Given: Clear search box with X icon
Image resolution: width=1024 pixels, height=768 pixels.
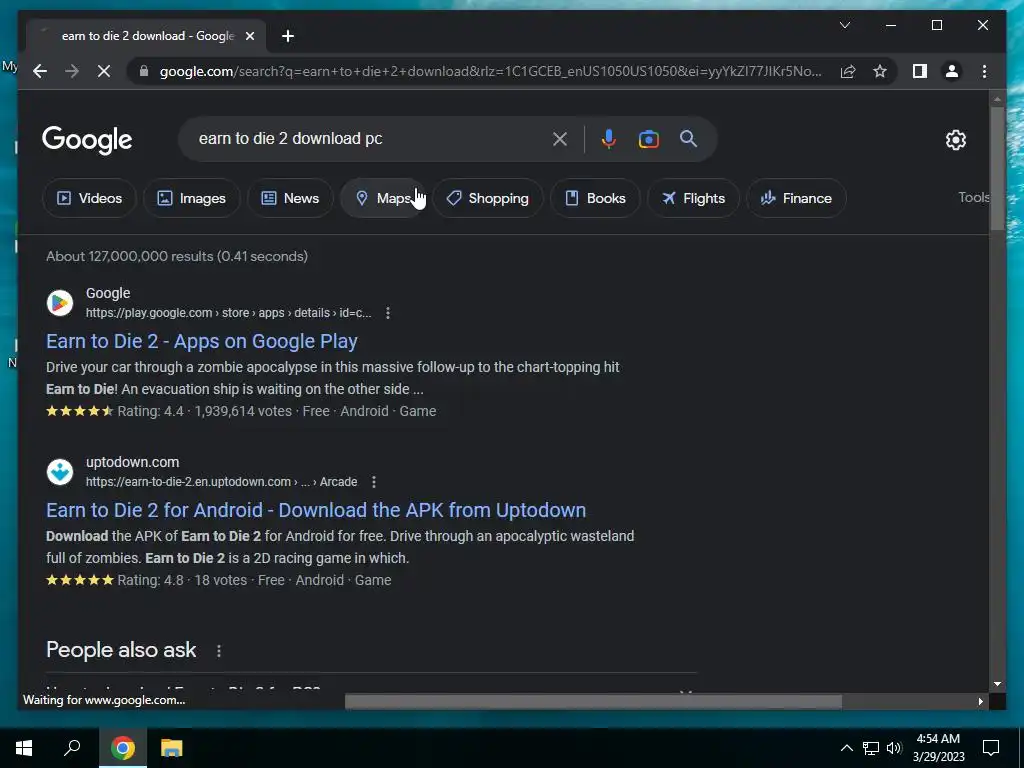Looking at the screenshot, I should [560, 139].
